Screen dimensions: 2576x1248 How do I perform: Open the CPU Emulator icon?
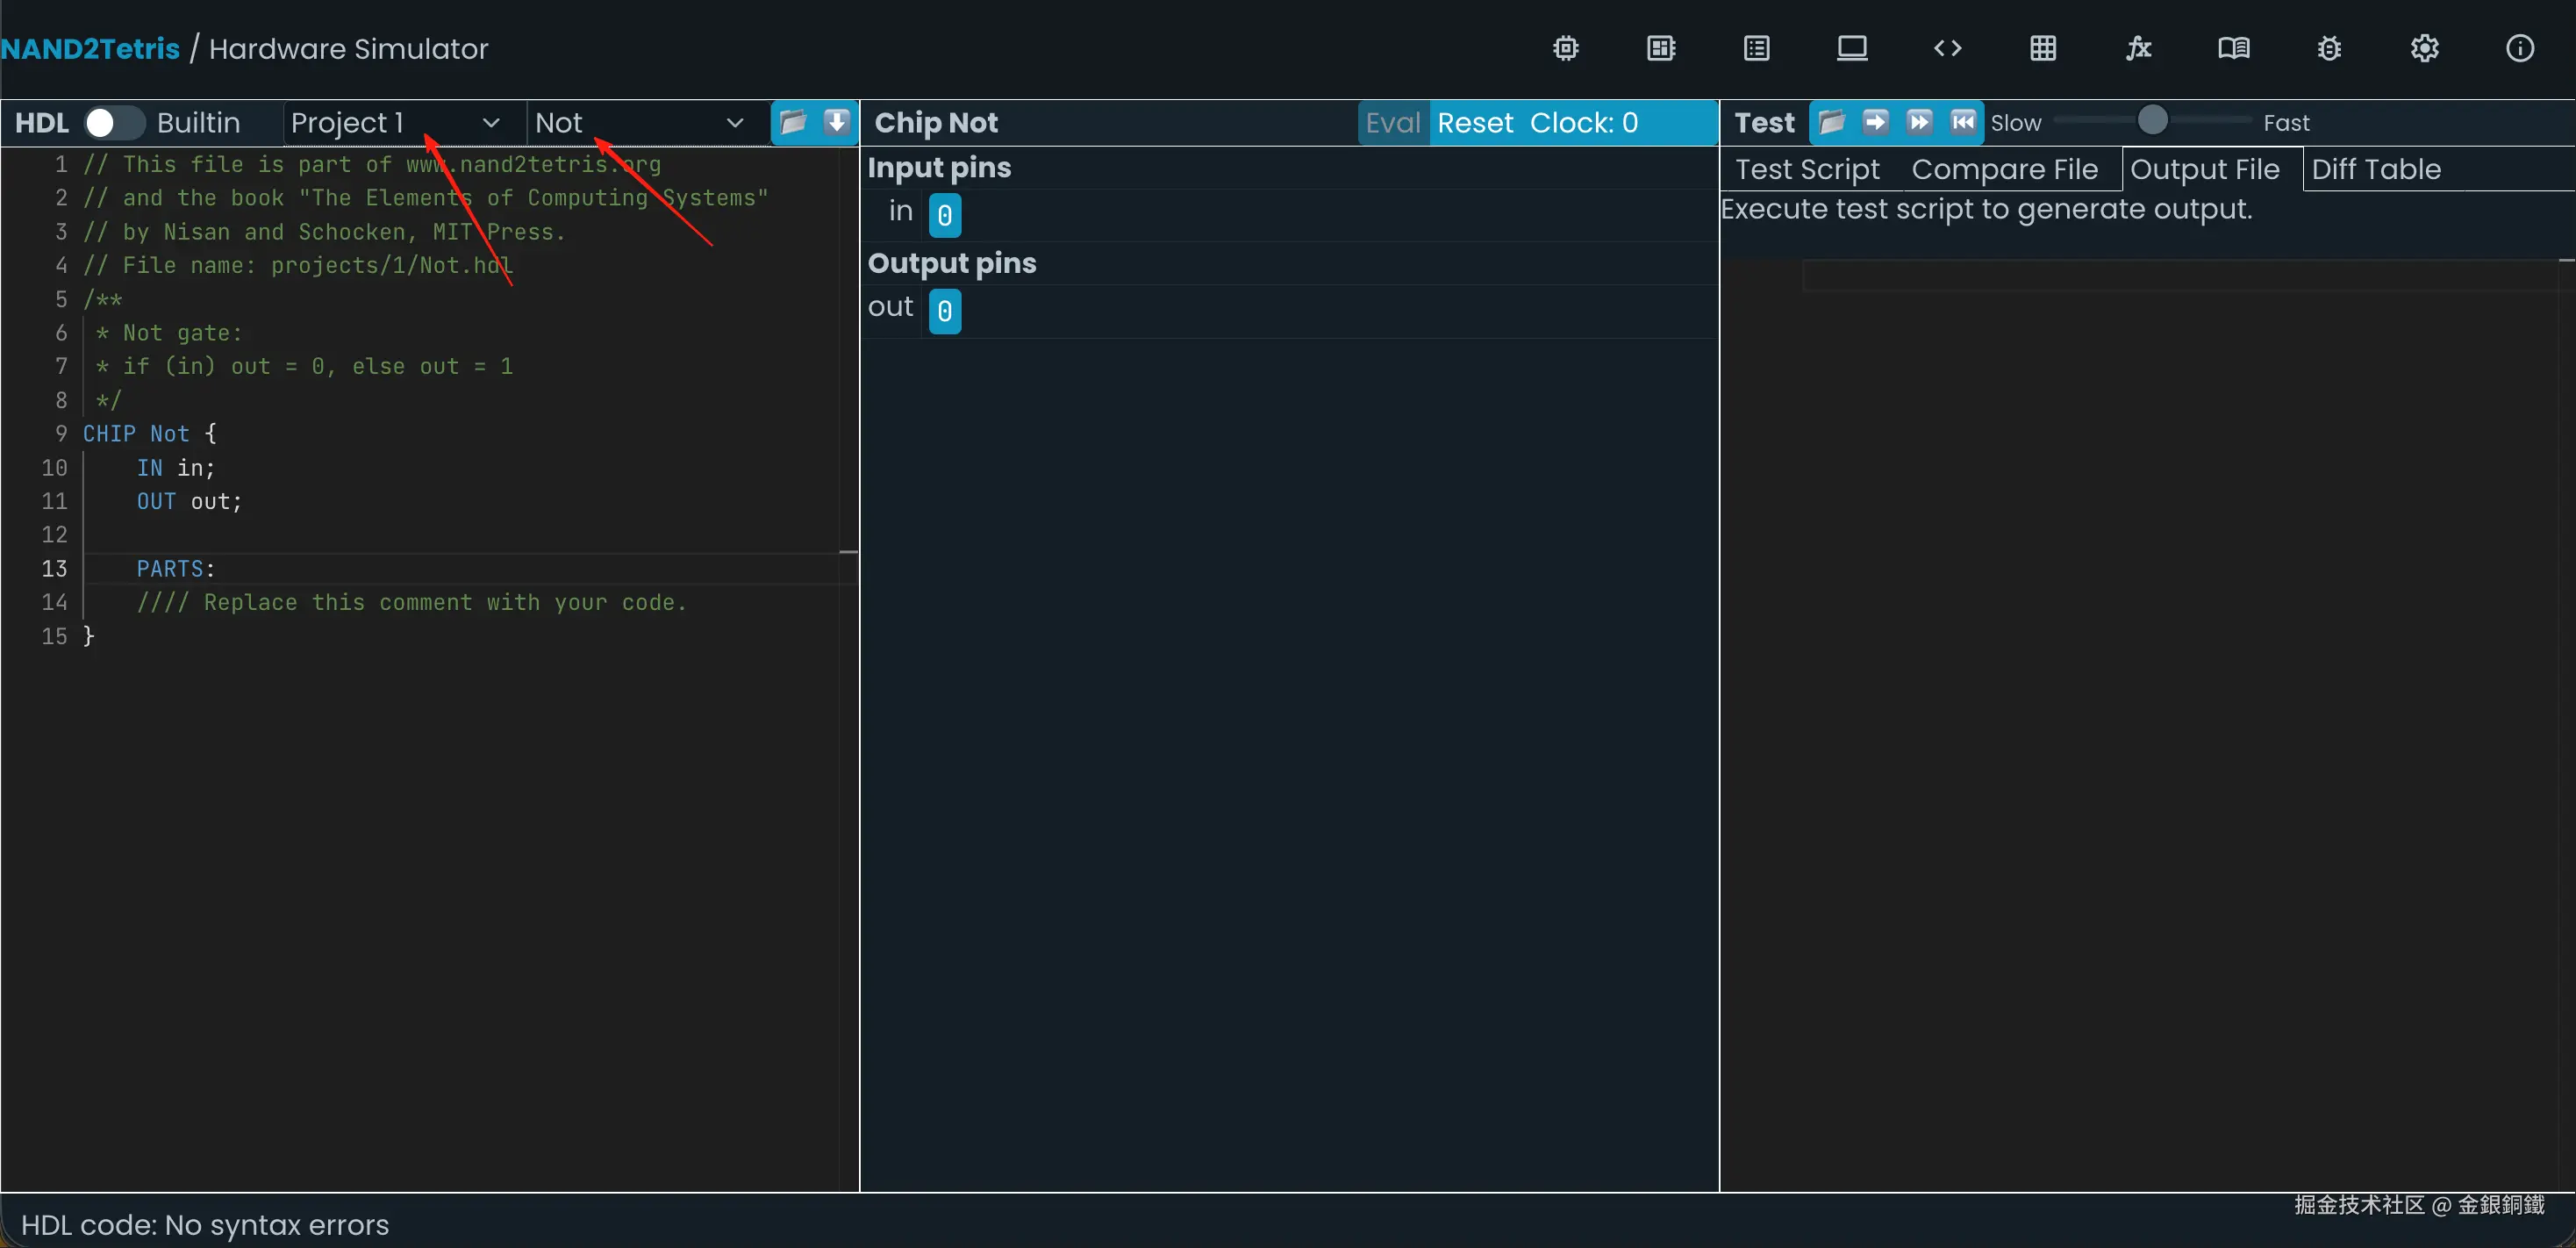point(1661,48)
